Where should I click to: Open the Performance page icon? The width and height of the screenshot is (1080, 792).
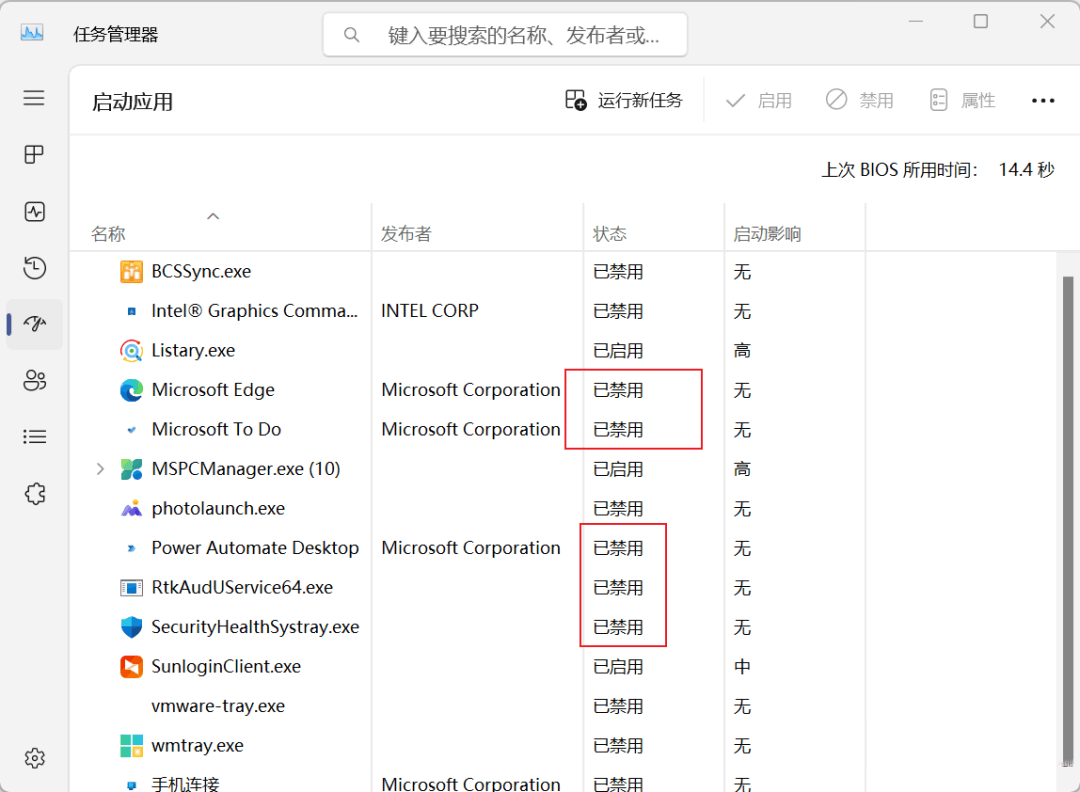[x=34, y=211]
